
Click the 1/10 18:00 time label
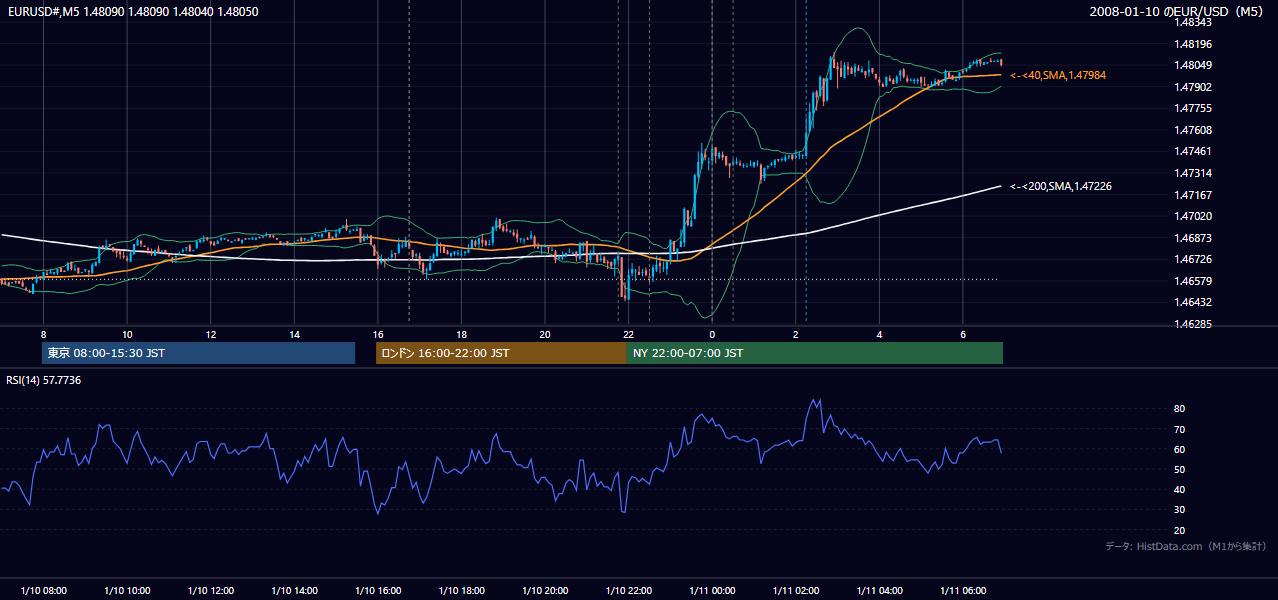(x=461, y=591)
